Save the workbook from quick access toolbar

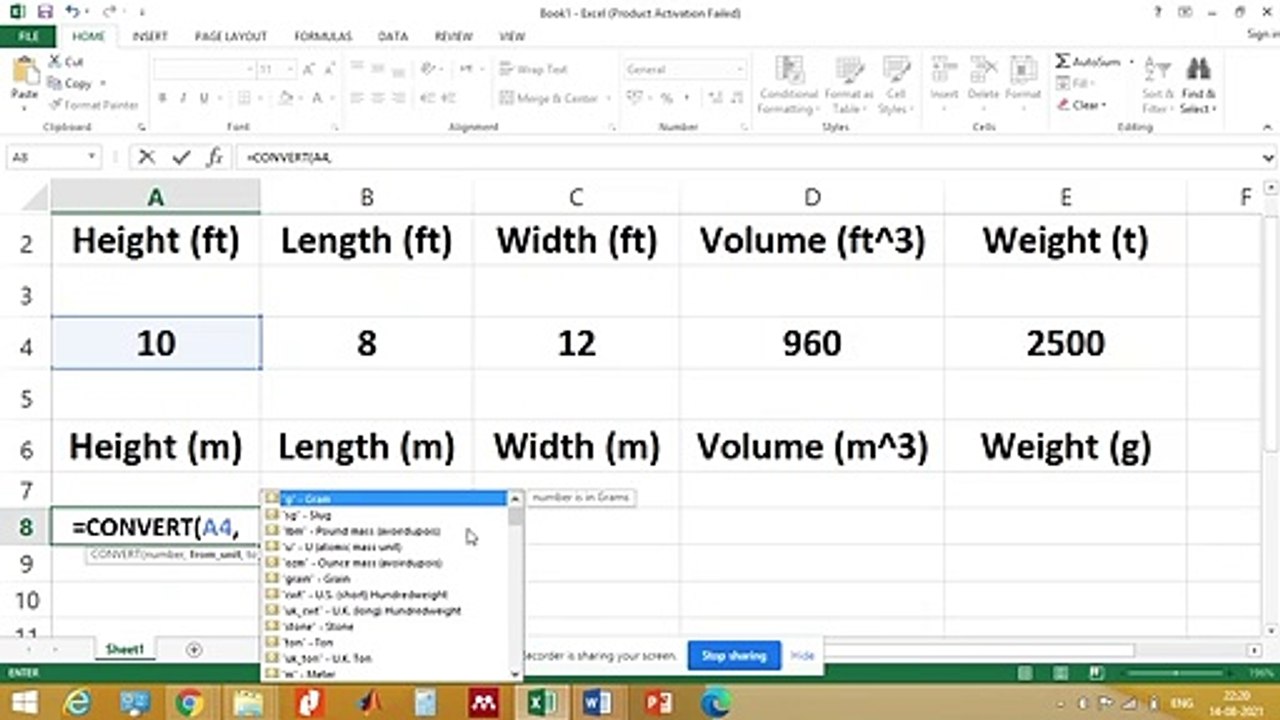(x=45, y=13)
